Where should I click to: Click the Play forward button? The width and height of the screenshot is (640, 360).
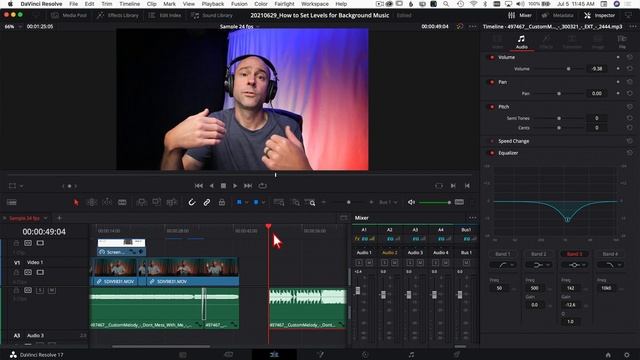(235, 186)
